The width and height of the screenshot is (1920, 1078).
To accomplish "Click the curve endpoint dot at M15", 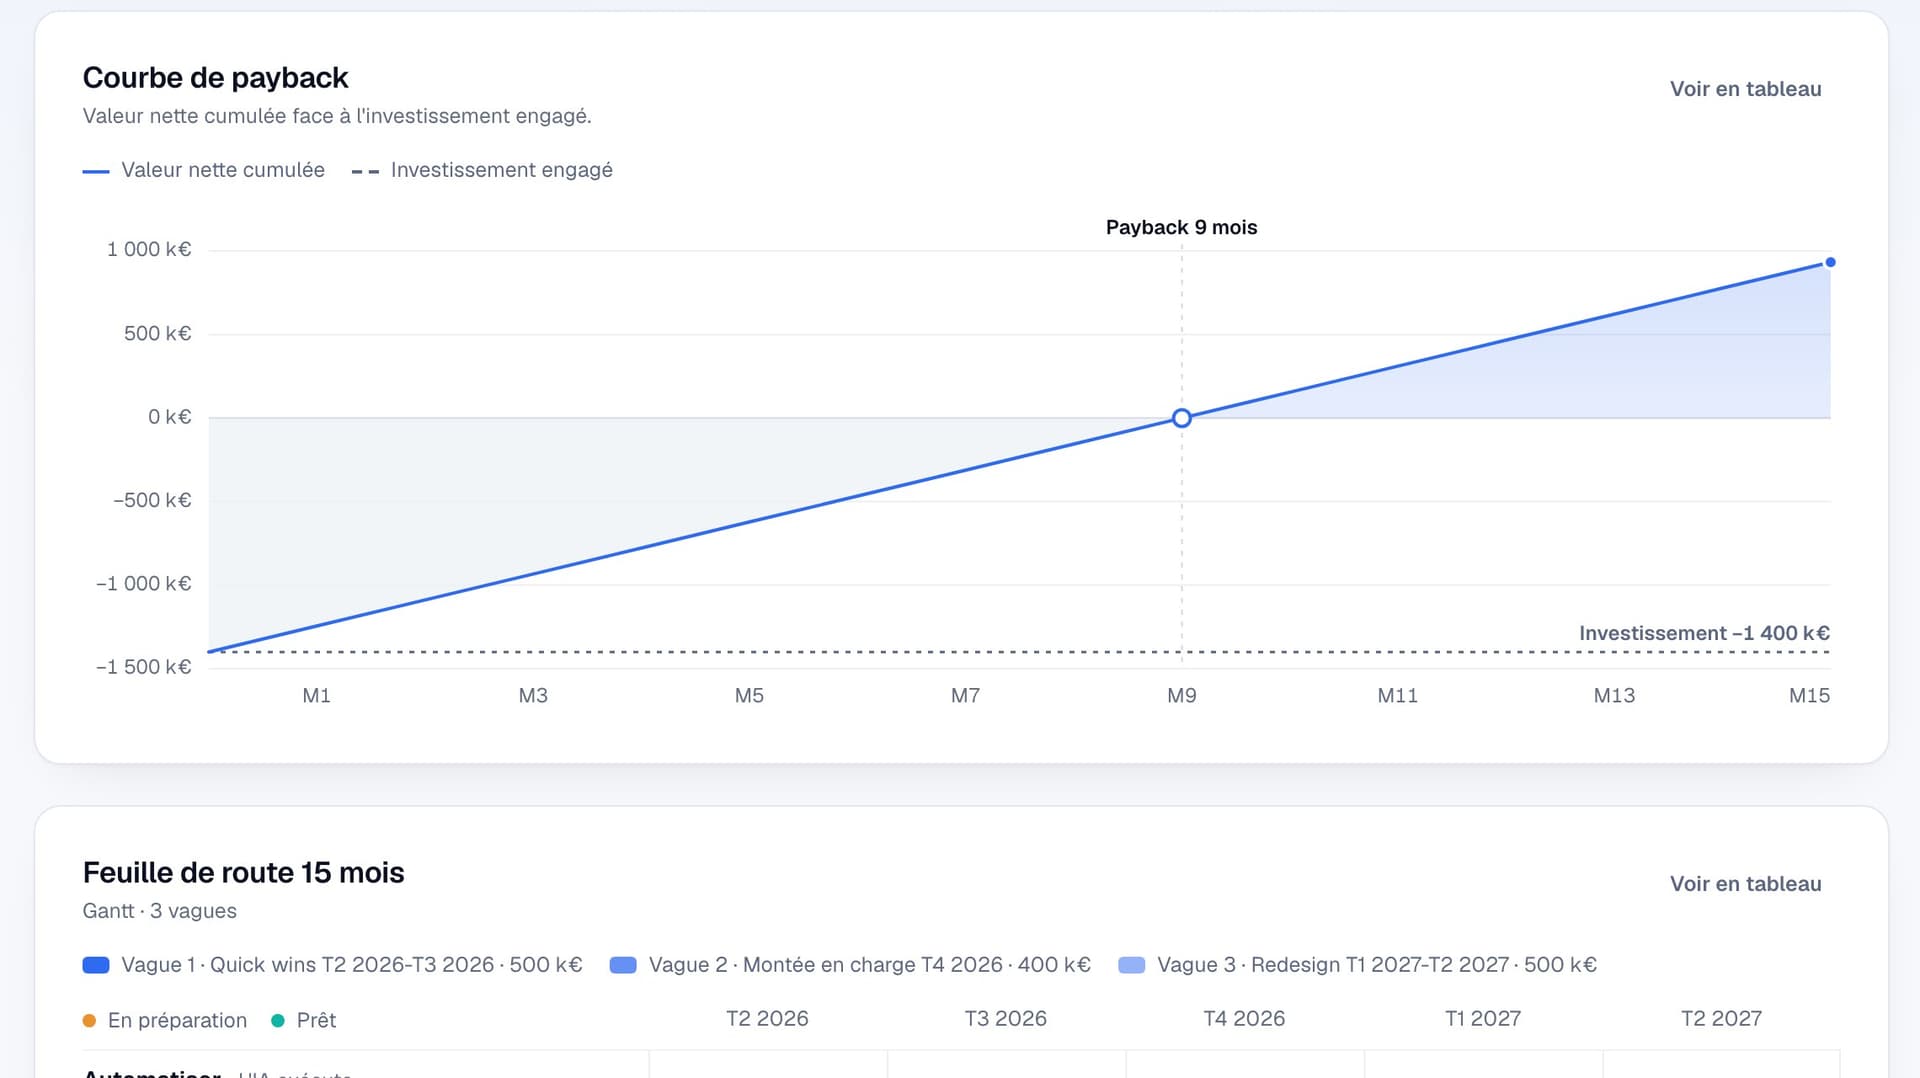I will click(1830, 263).
